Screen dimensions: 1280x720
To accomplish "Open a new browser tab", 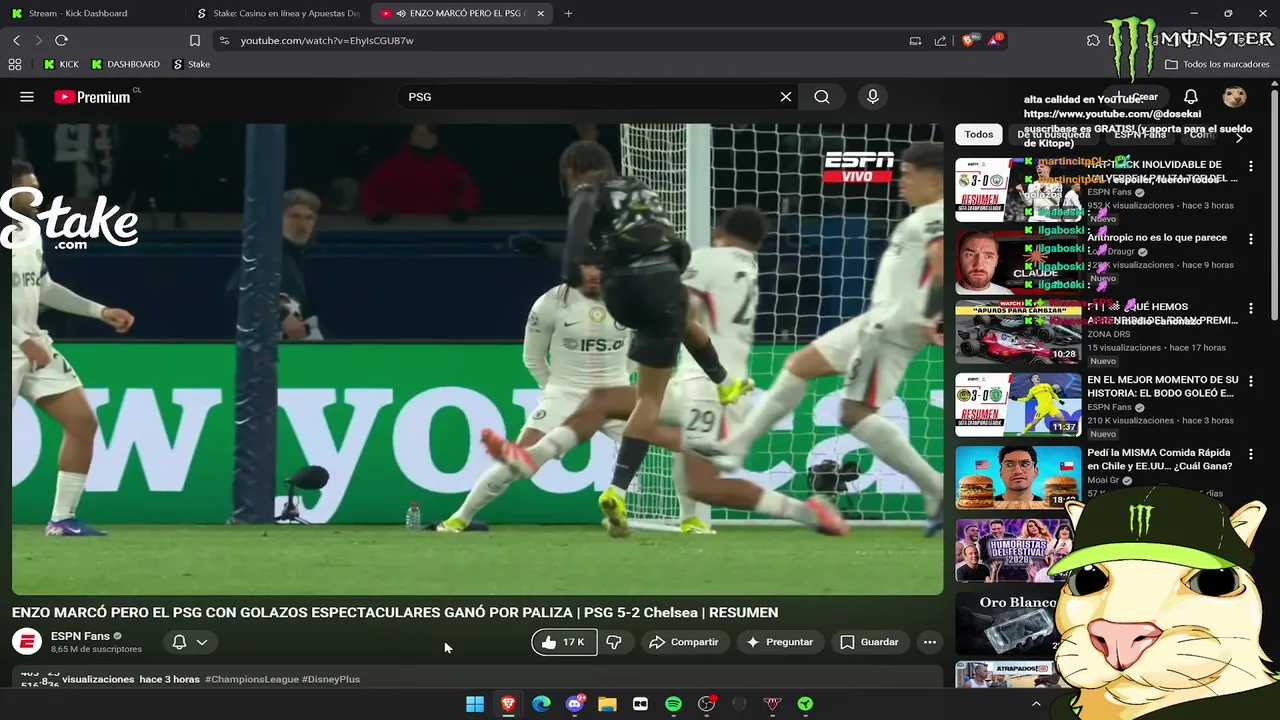I will pos(568,13).
